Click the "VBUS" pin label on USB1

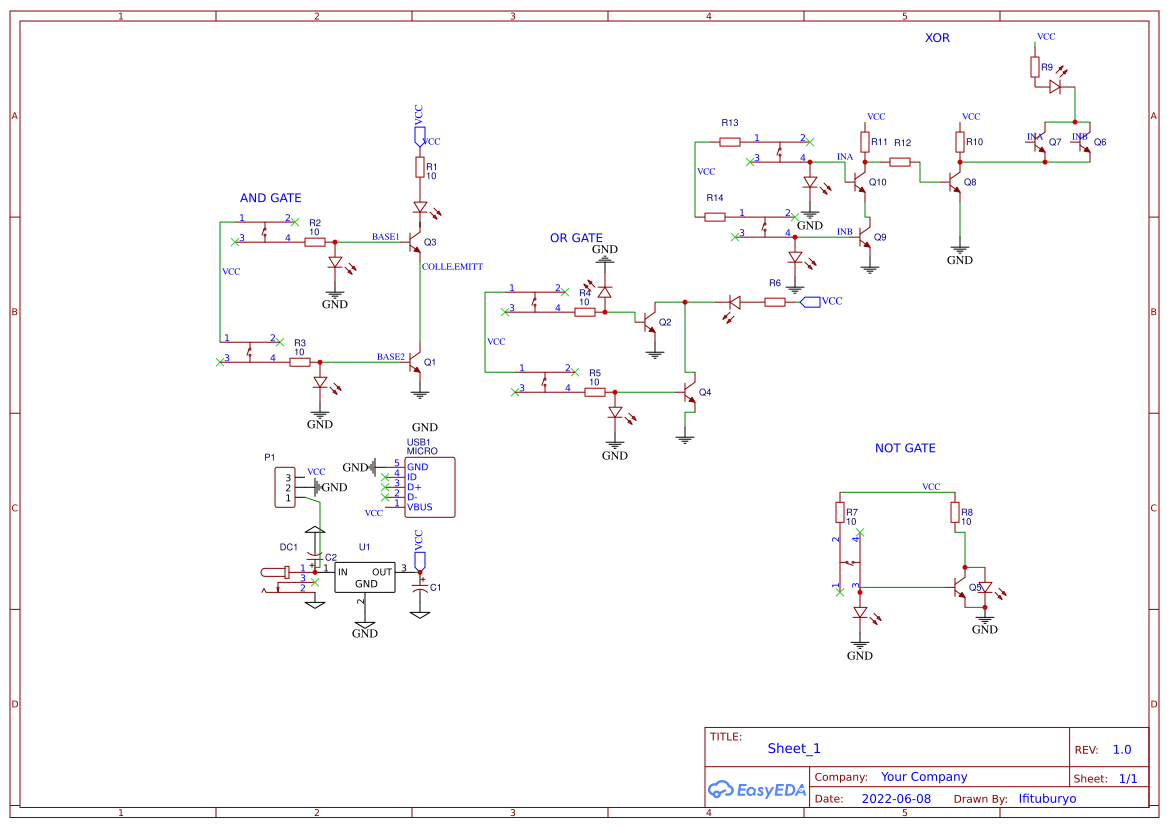420,508
